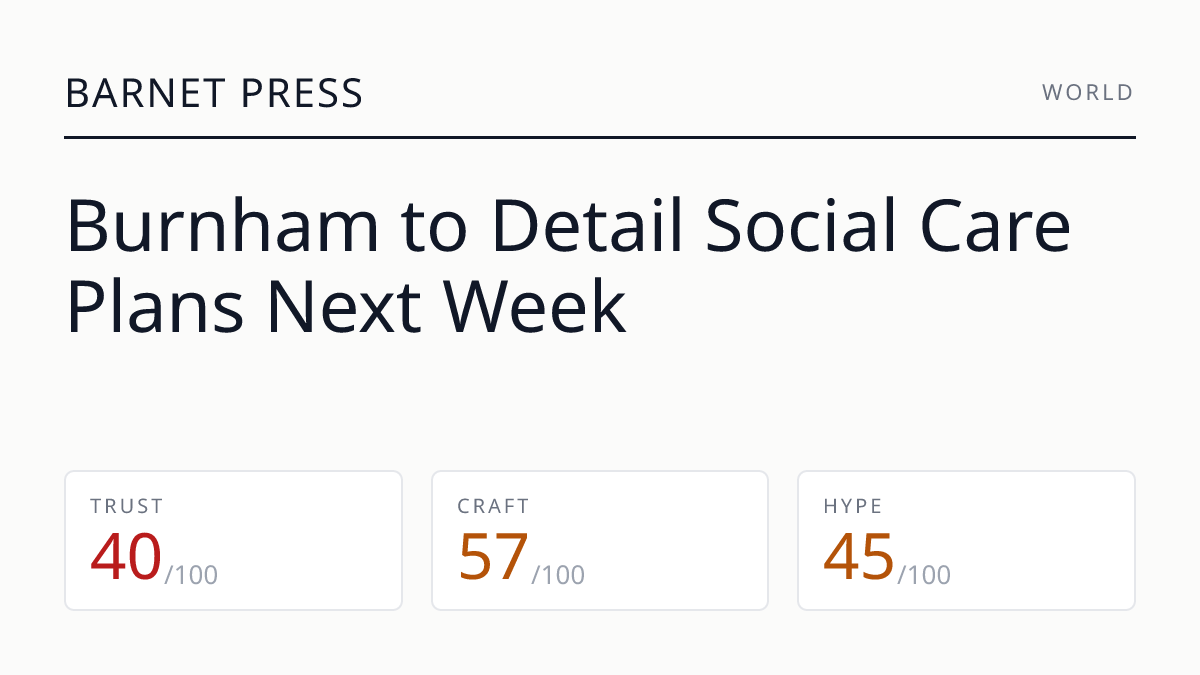Screen dimensions: 1200x675
Task: Open the WORLD section label
Action: [1088, 93]
